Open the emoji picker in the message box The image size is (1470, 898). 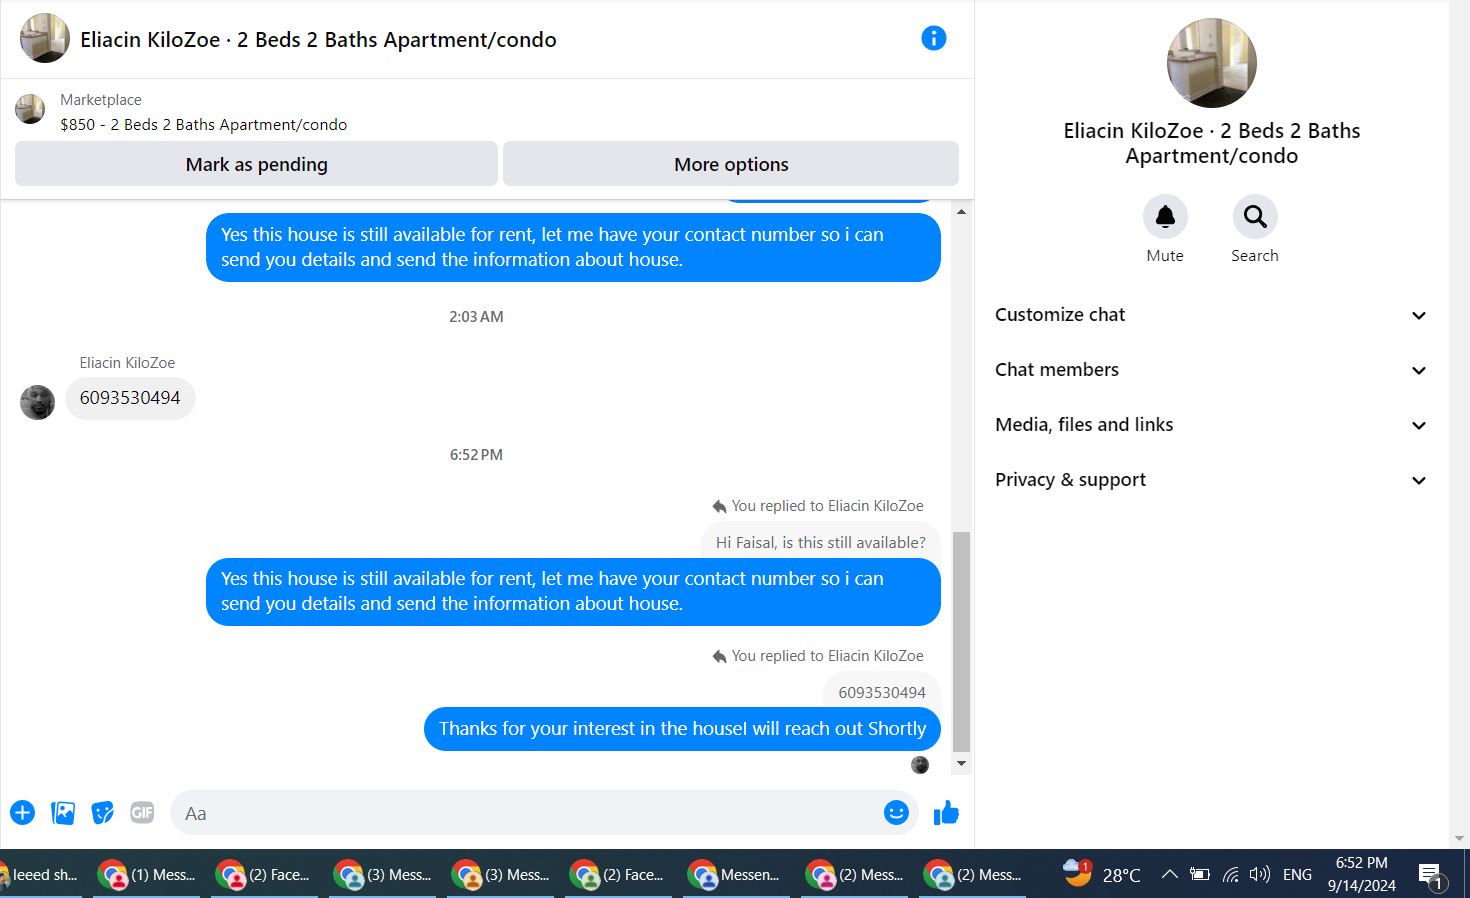tap(896, 813)
